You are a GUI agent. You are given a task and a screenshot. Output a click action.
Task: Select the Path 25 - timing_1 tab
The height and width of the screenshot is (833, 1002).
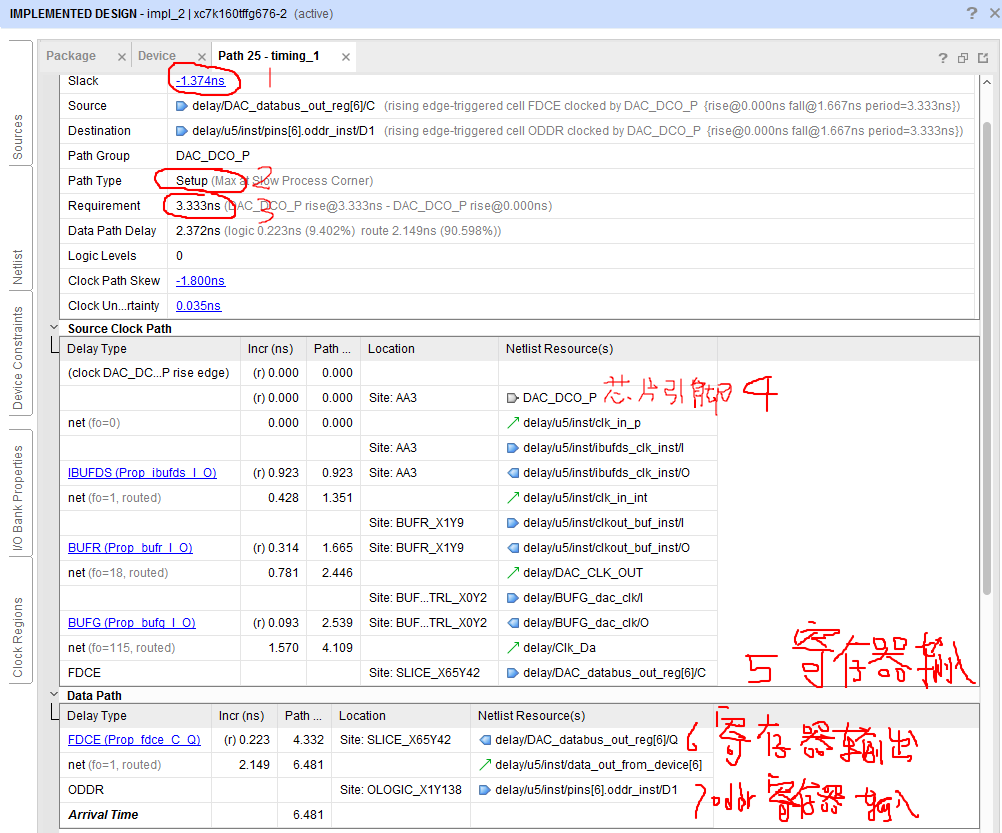pyautogui.click(x=268, y=56)
